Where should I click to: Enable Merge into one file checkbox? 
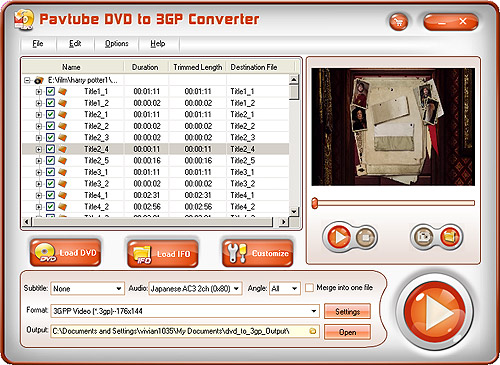click(309, 287)
